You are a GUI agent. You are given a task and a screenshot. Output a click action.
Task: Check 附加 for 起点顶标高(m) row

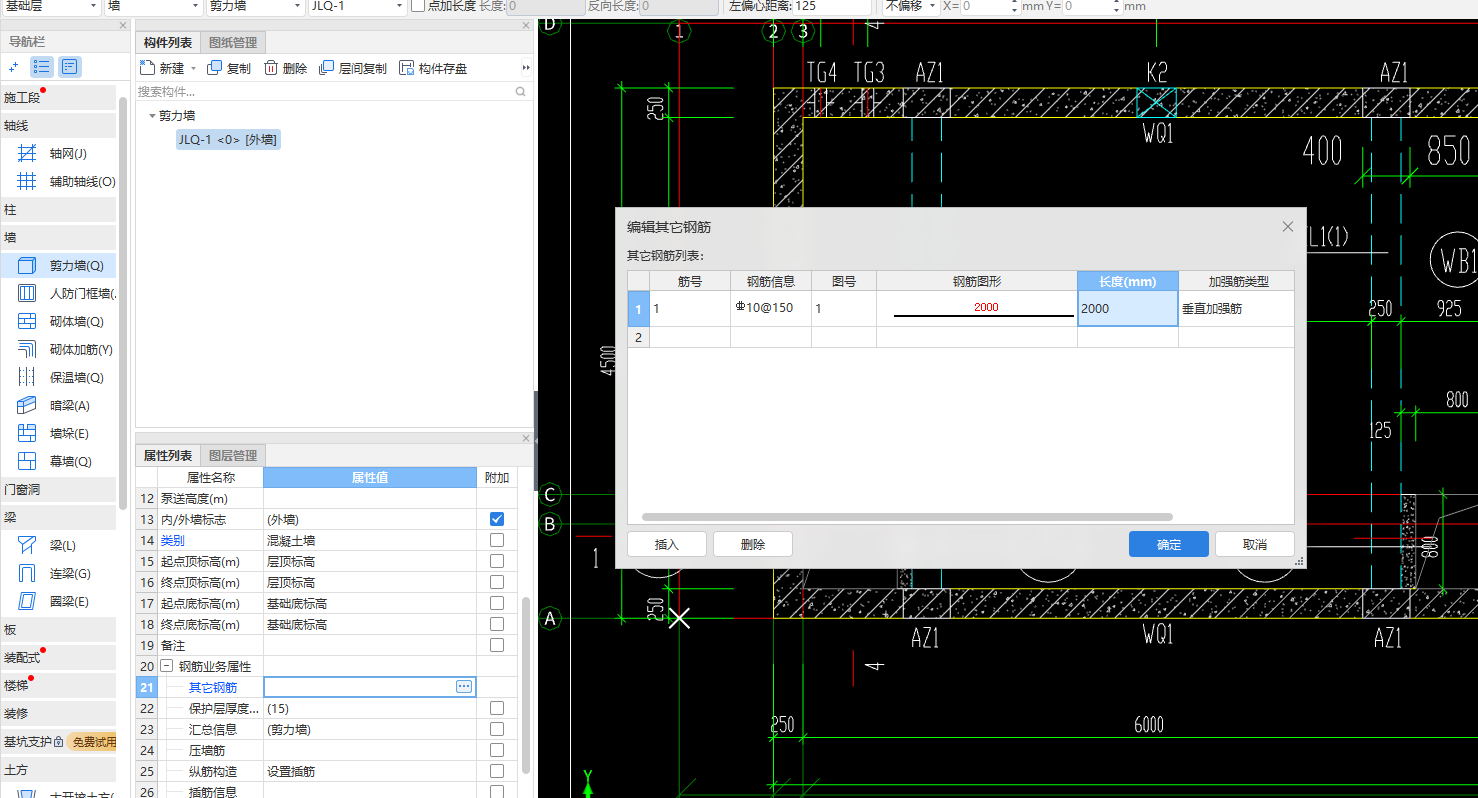click(x=497, y=561)
